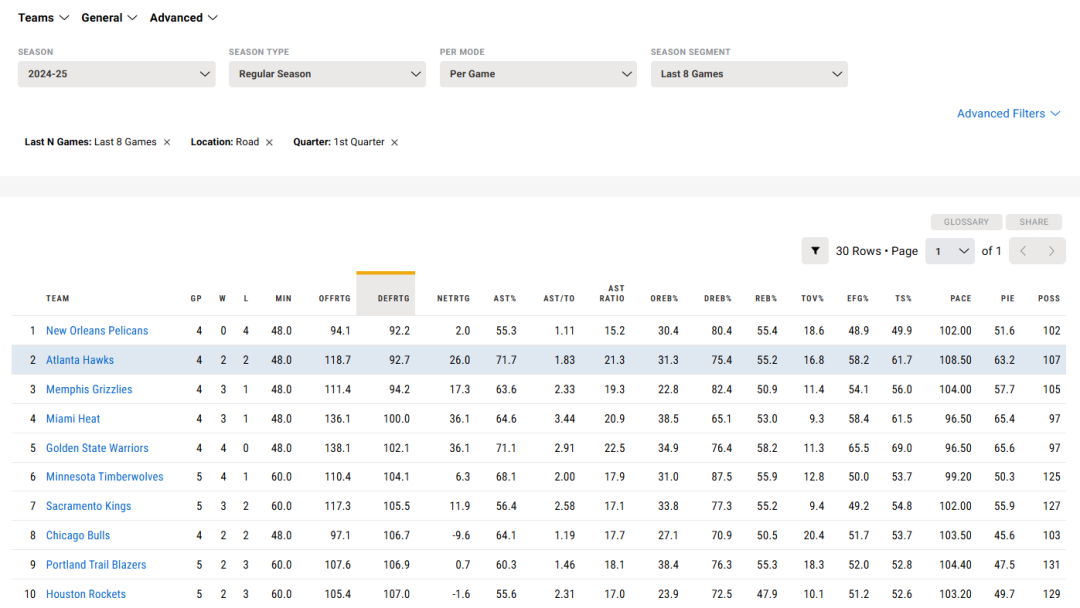This screenshot has height=608, width=1080.
Task: Sort table by EFG% column
Action: click(858, 299)
